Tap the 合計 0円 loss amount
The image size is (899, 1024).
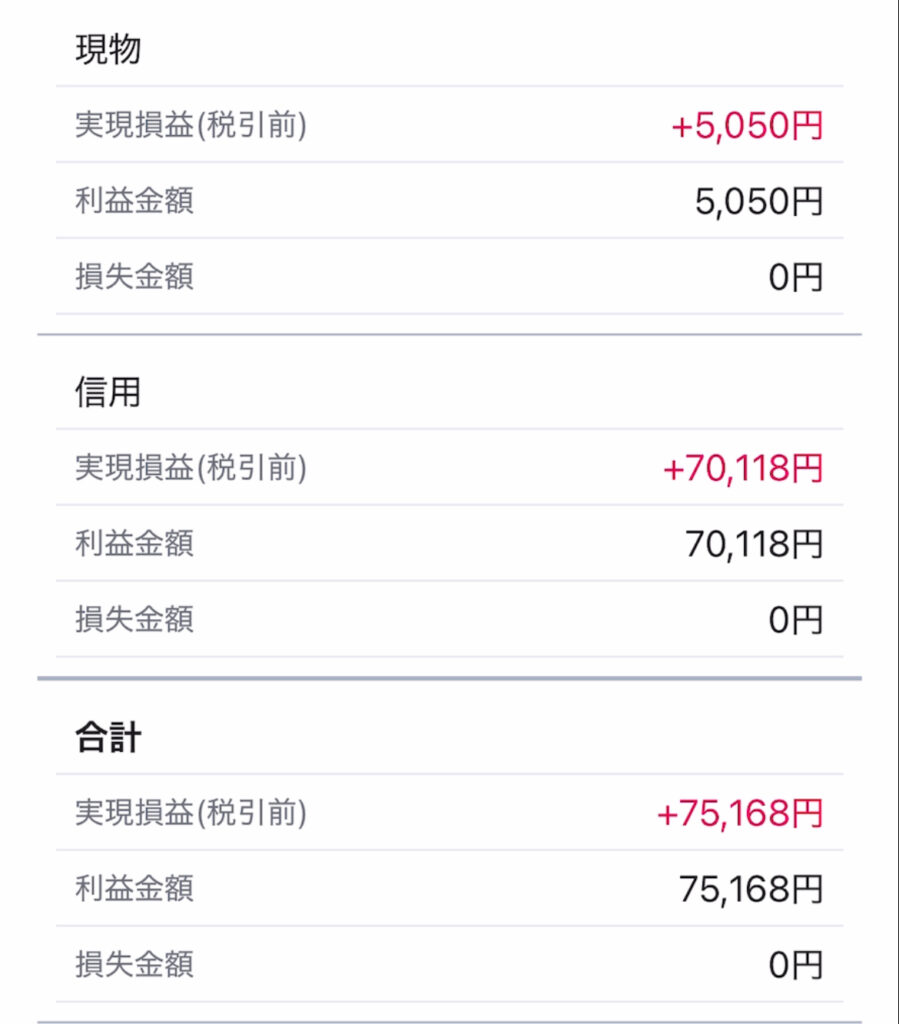(x=795, y=965)
